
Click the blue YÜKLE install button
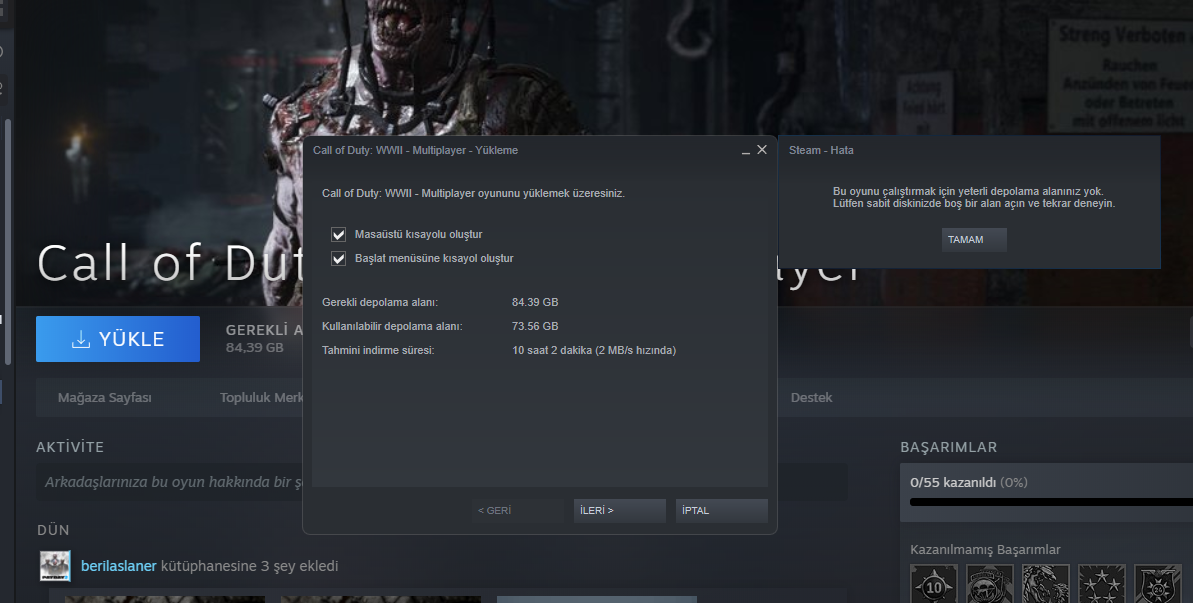click(x=118, y=339)
